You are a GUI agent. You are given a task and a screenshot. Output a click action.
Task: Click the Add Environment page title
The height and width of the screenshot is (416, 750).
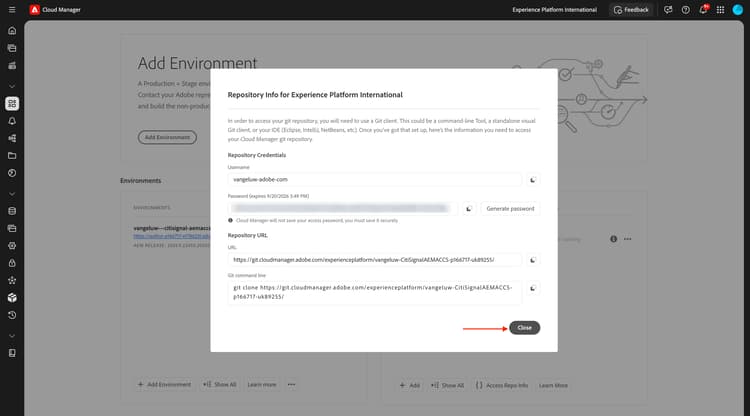click(x=197, y=63)
